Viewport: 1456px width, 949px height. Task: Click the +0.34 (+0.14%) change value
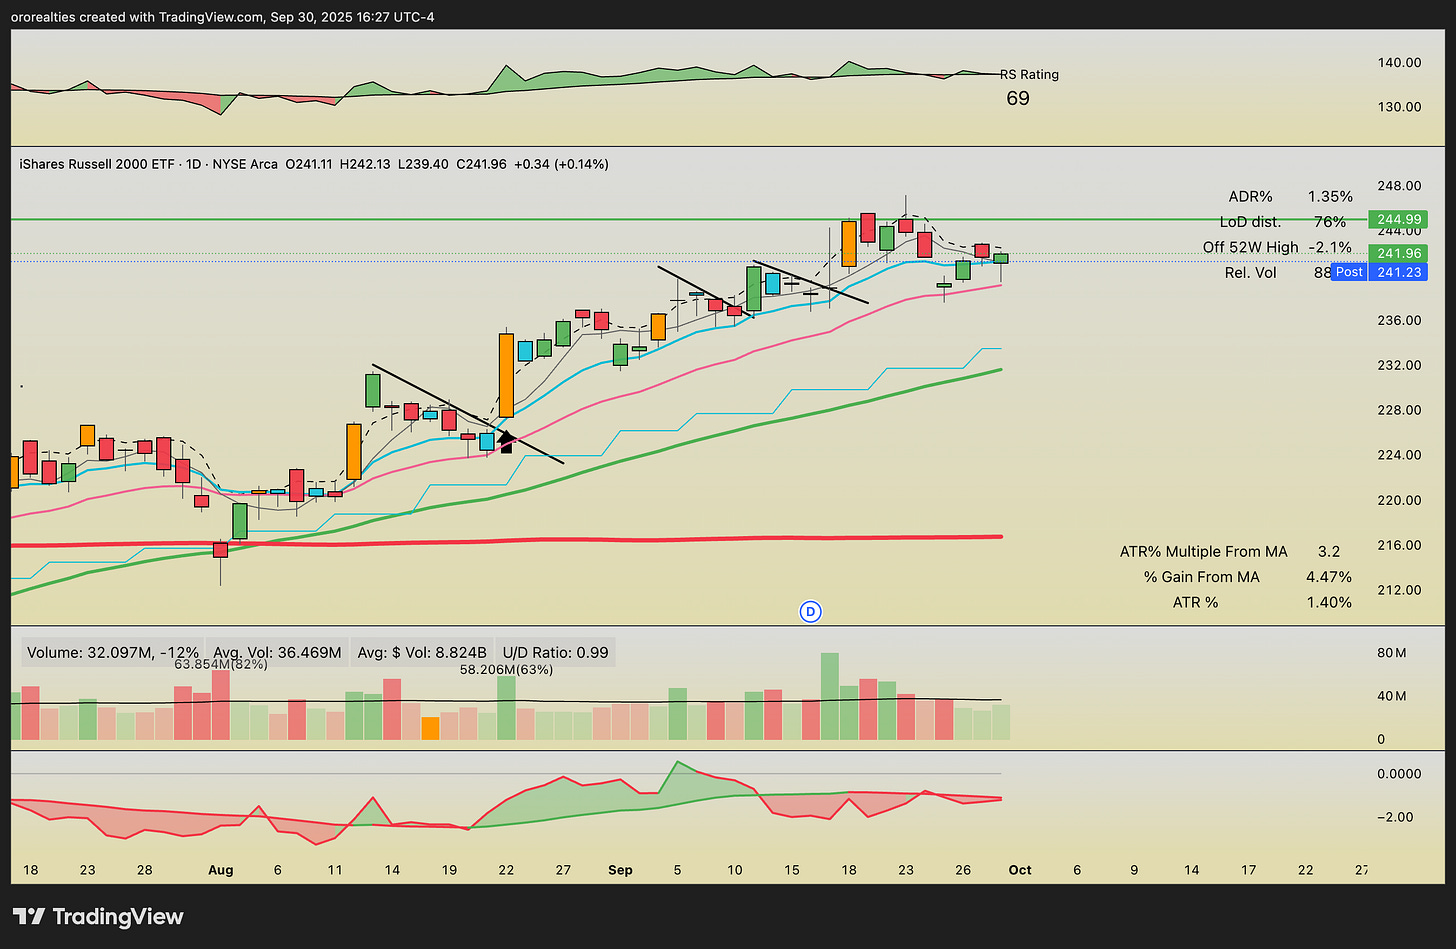point(561,164)
